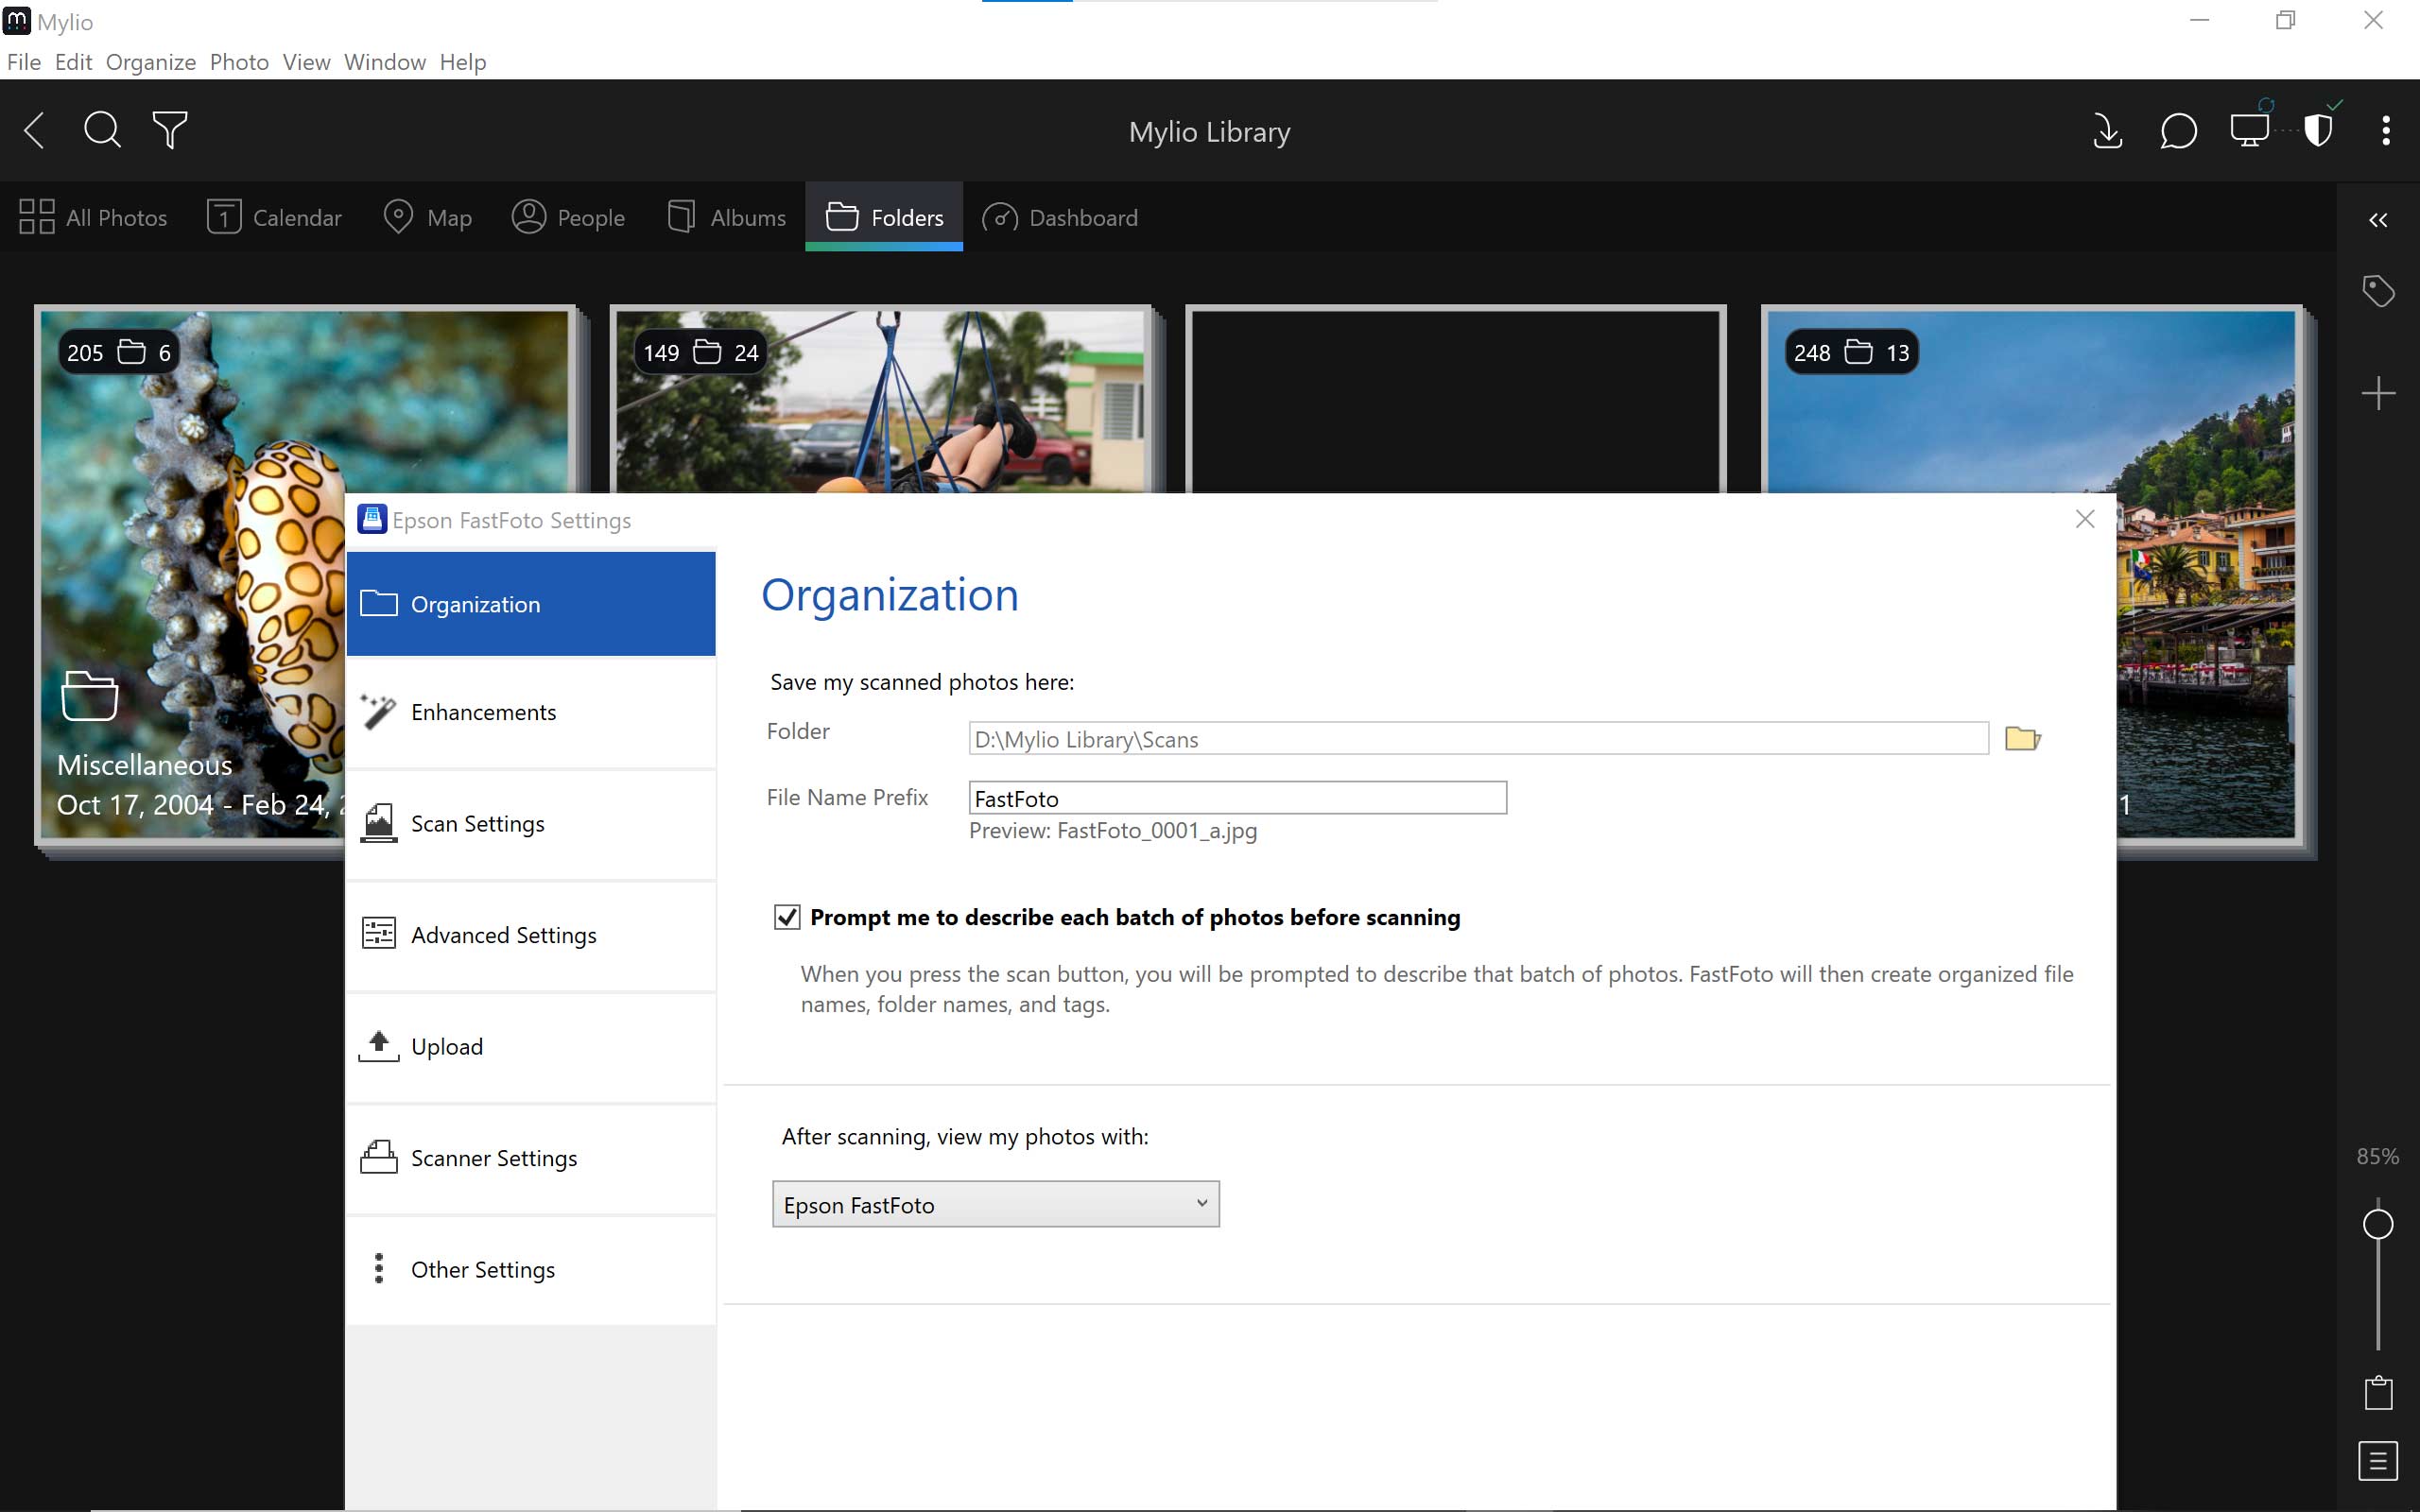This screenshot has width=2420, height=1512.
Task: Open the tag icon in right sidebar
Action: (x=2378, y=291)
